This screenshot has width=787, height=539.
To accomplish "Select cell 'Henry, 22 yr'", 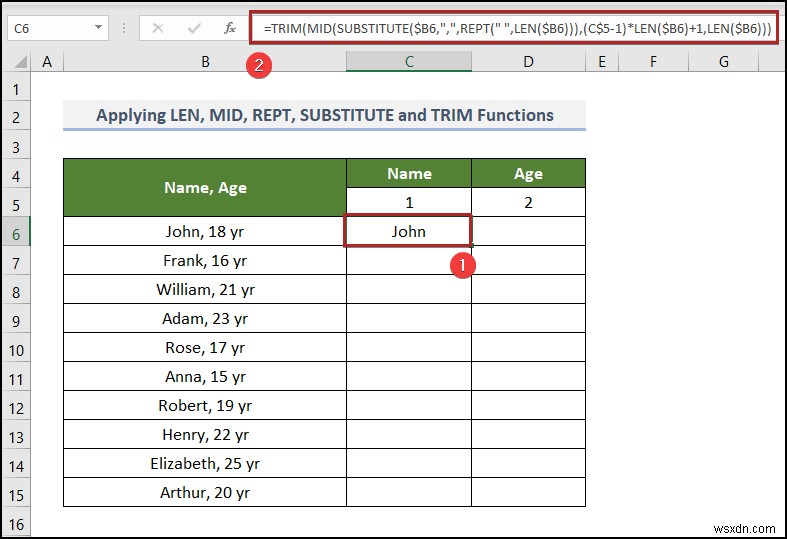I will click(x=205, y=435).
